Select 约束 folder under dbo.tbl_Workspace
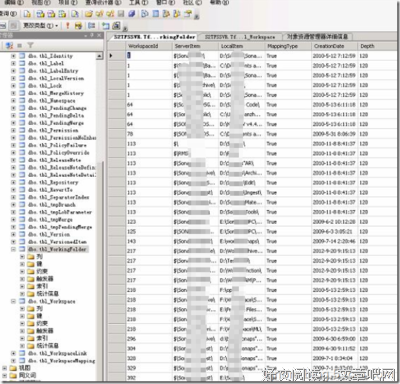This screenshot has height=384, width=400. point(42,323)
